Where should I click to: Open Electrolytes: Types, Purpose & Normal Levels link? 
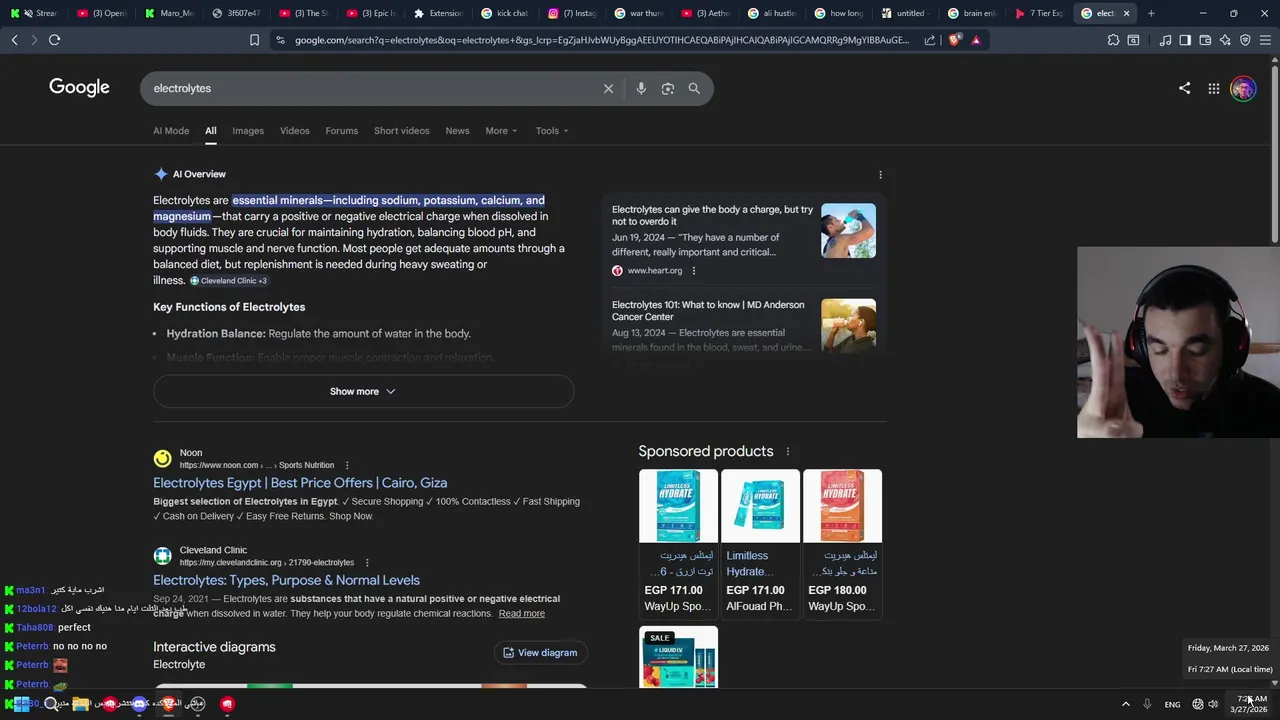[286, 580]
